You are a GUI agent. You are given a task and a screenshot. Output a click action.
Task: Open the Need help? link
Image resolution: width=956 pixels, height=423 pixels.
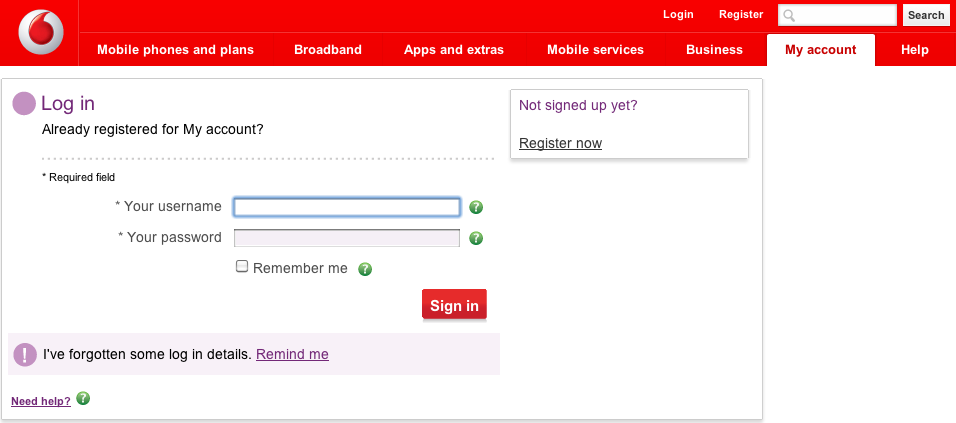coord(41,401)
